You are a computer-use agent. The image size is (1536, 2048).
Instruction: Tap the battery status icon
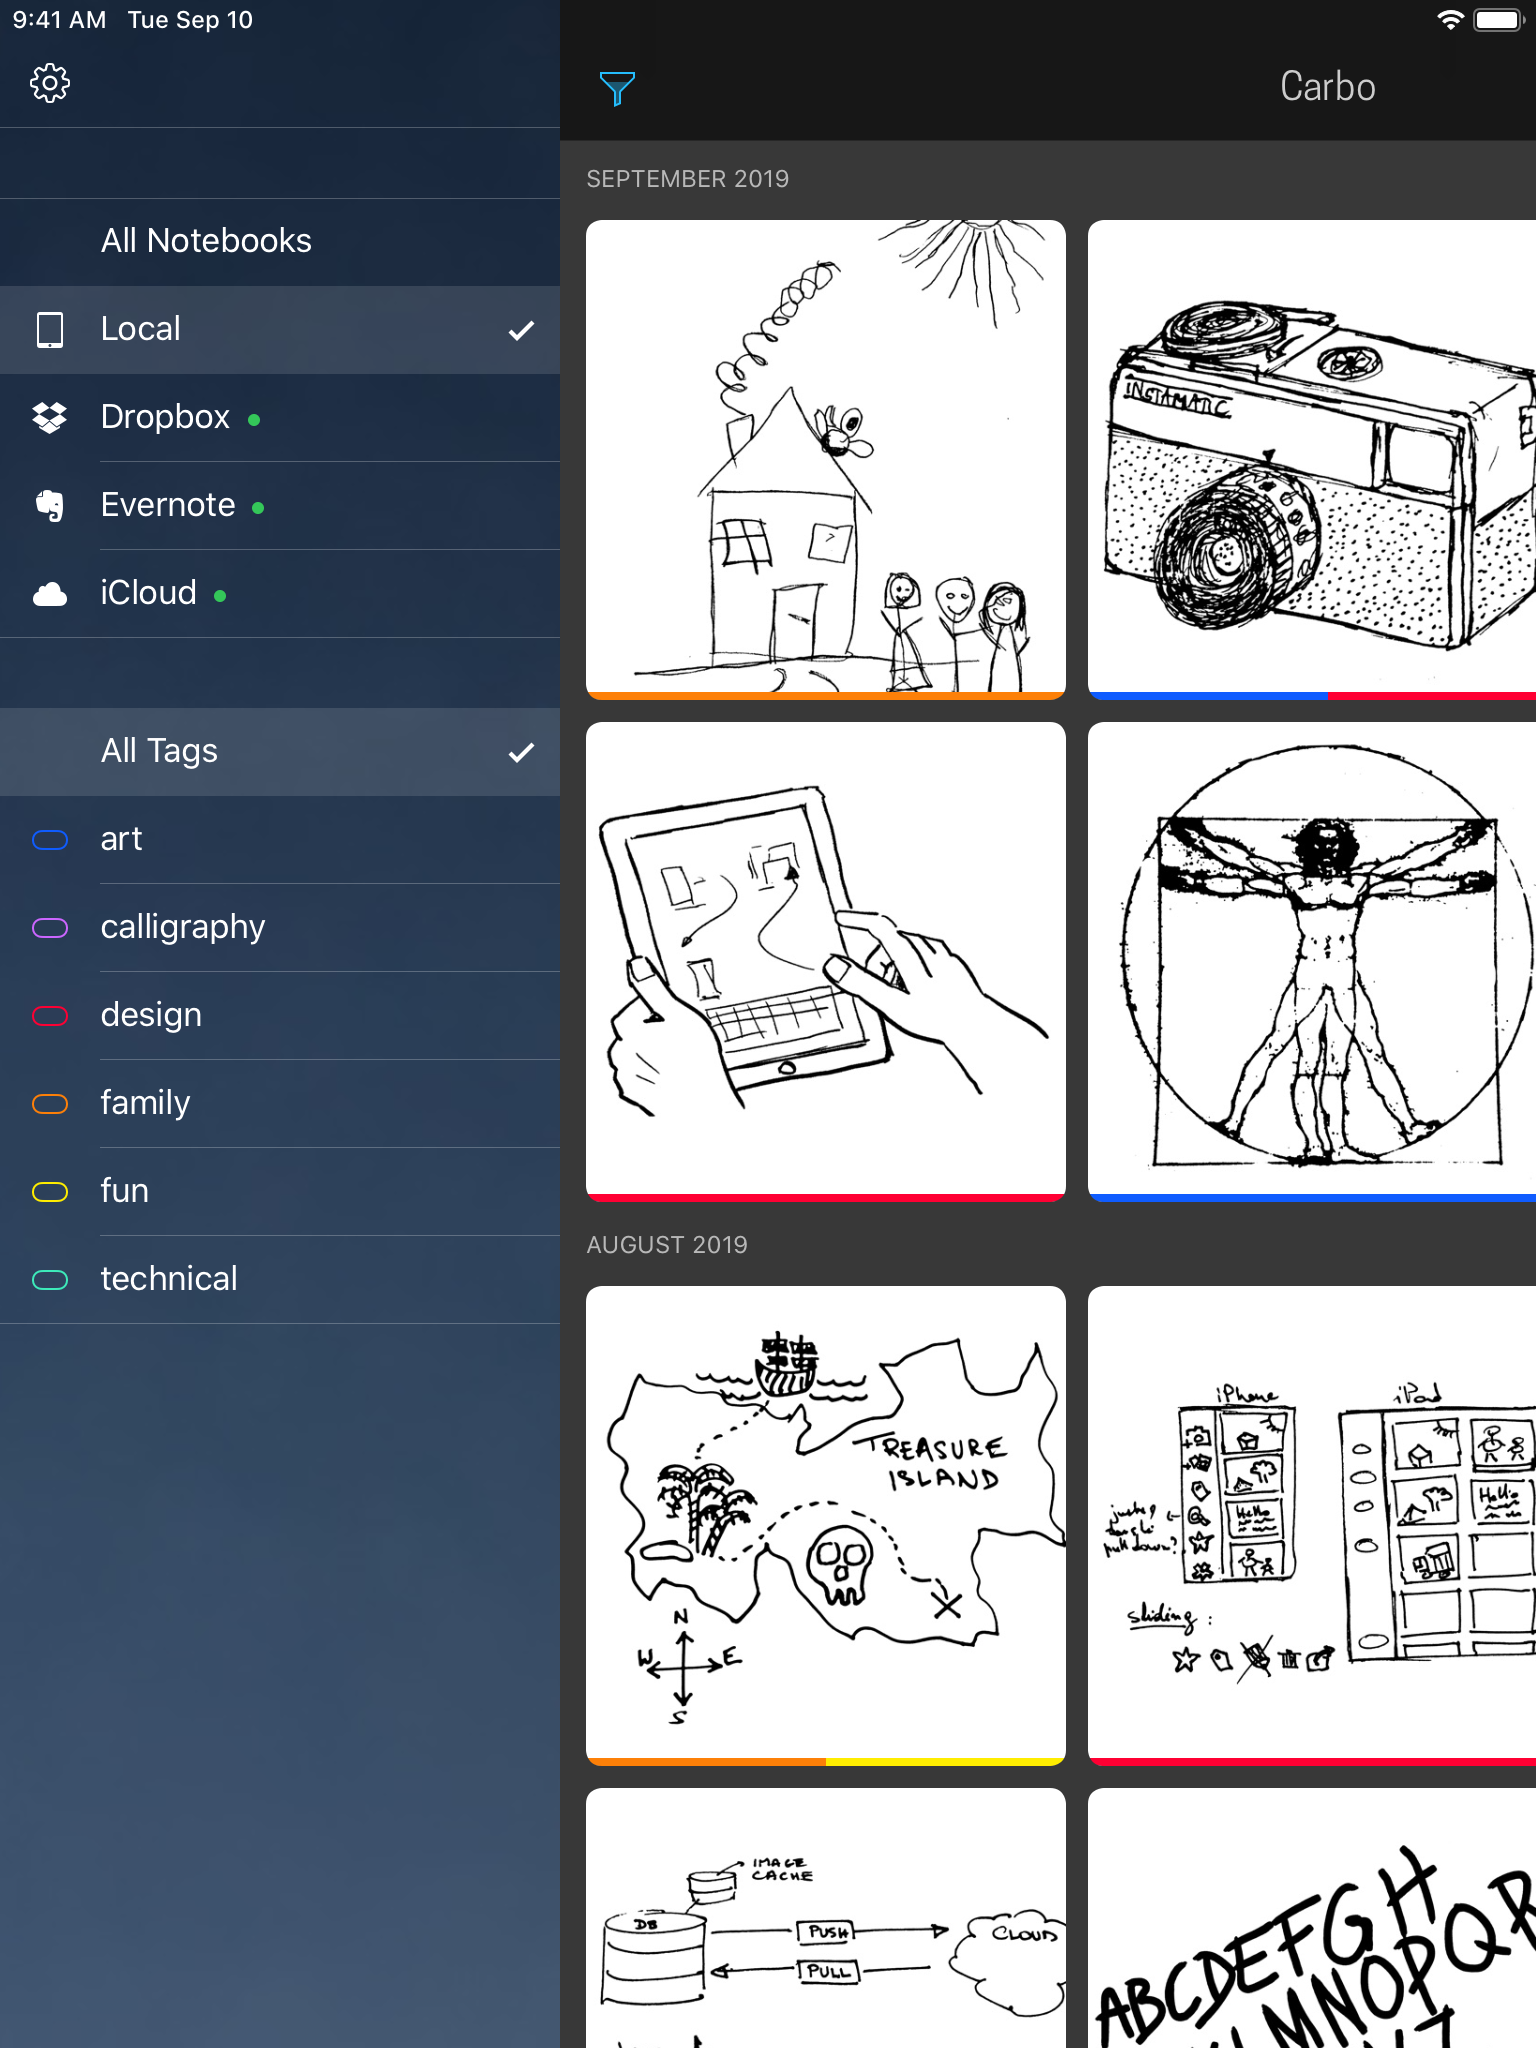click(x=1498, y=20)
